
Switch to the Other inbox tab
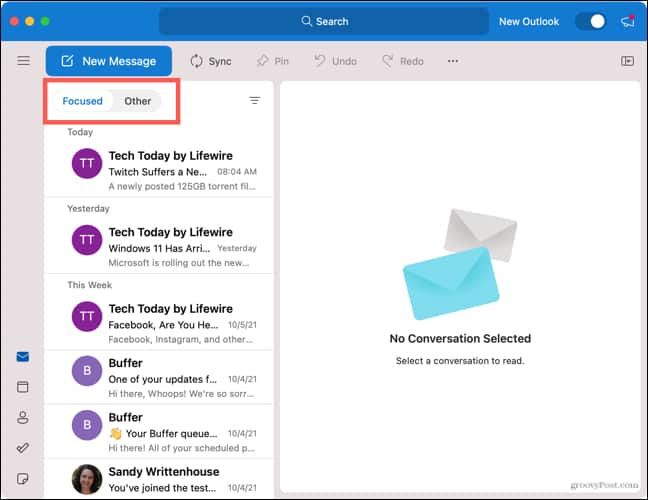coord(137,101)
